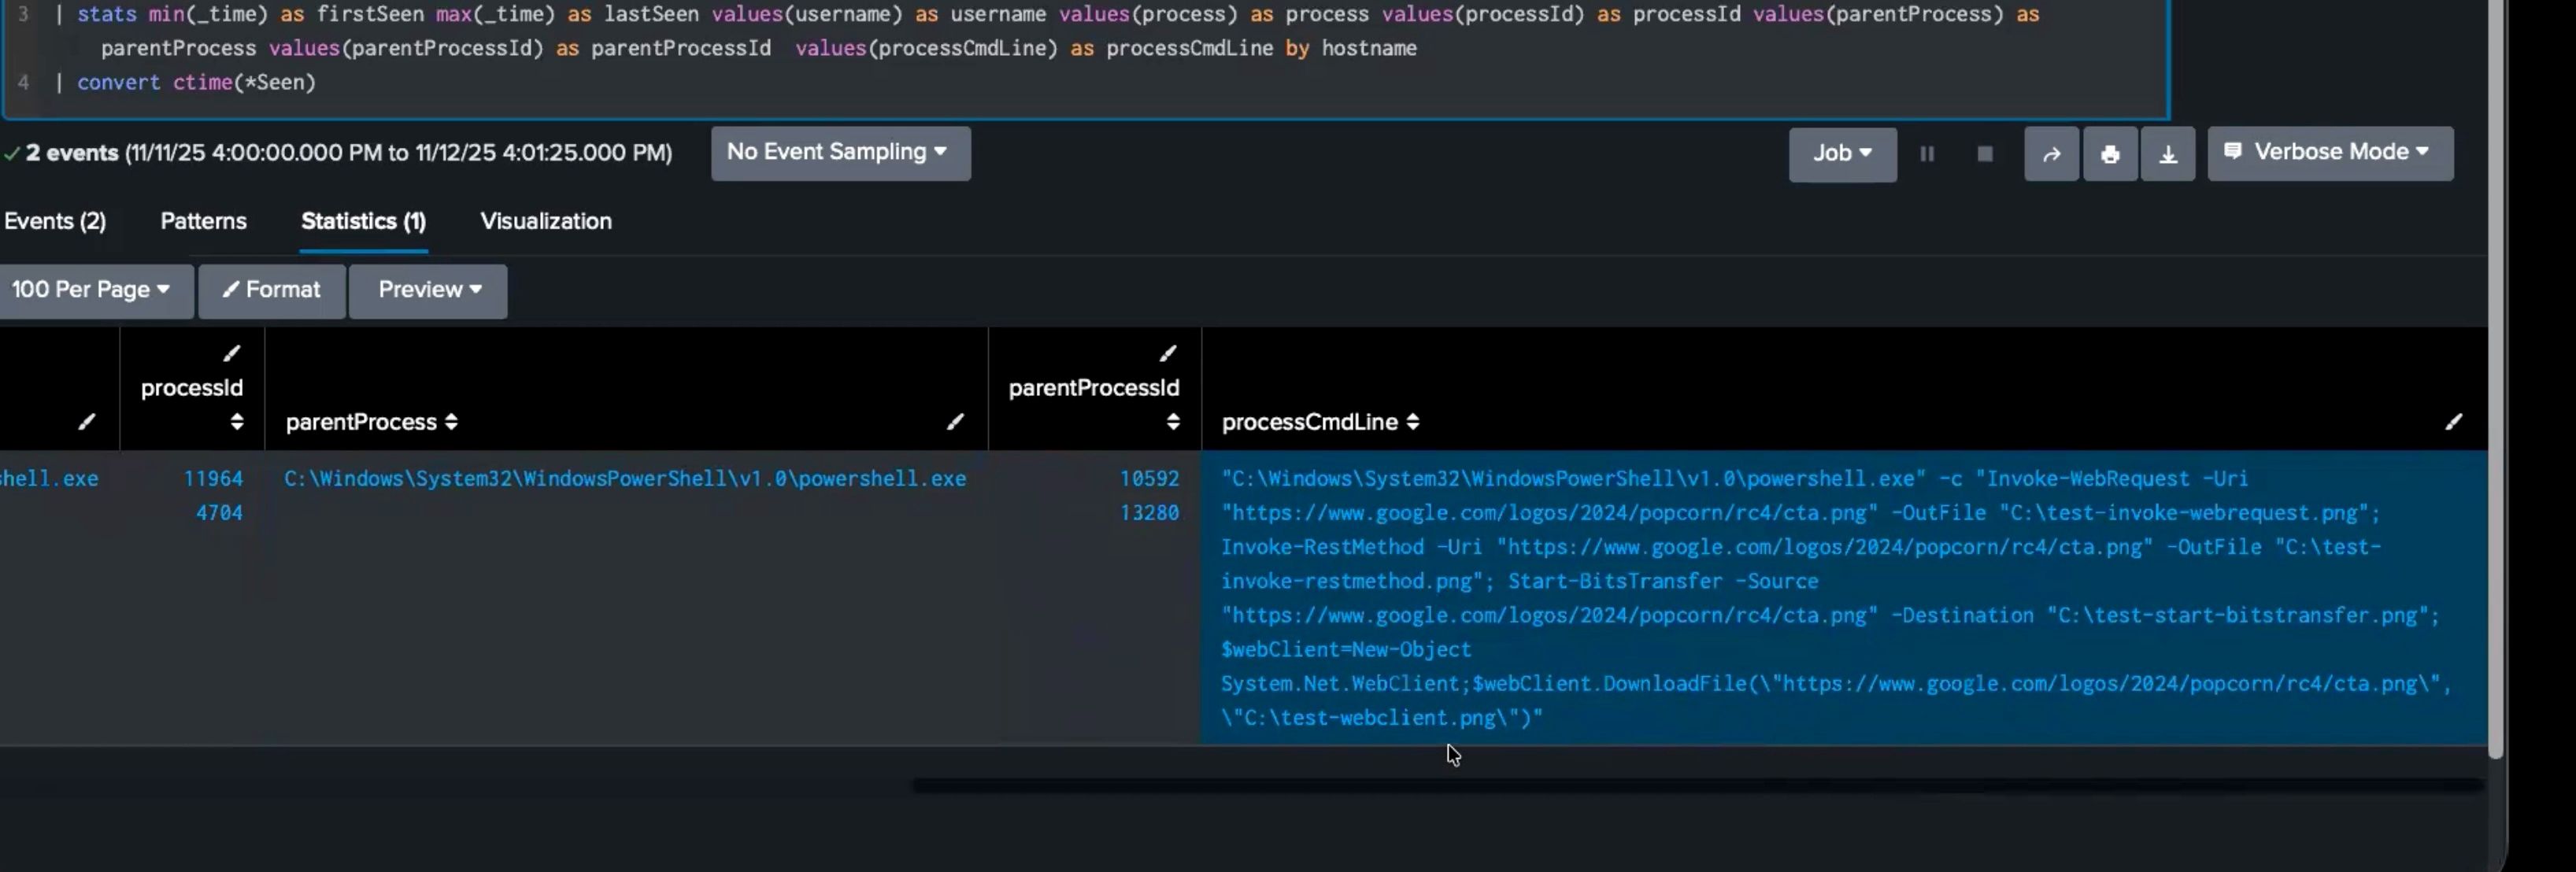Click pencil icon on parentProcess column
2576x872 pixels.
coord(955,422)
